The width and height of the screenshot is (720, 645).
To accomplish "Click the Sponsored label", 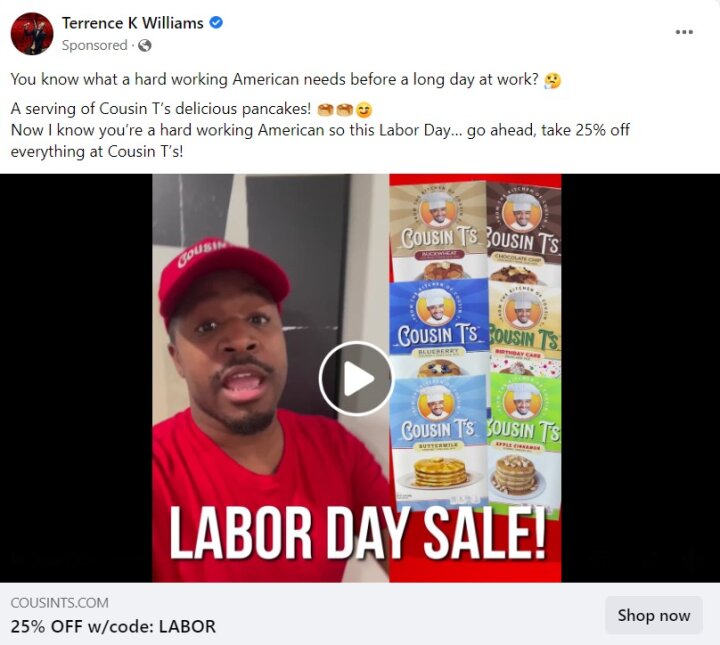I will 95,45.
